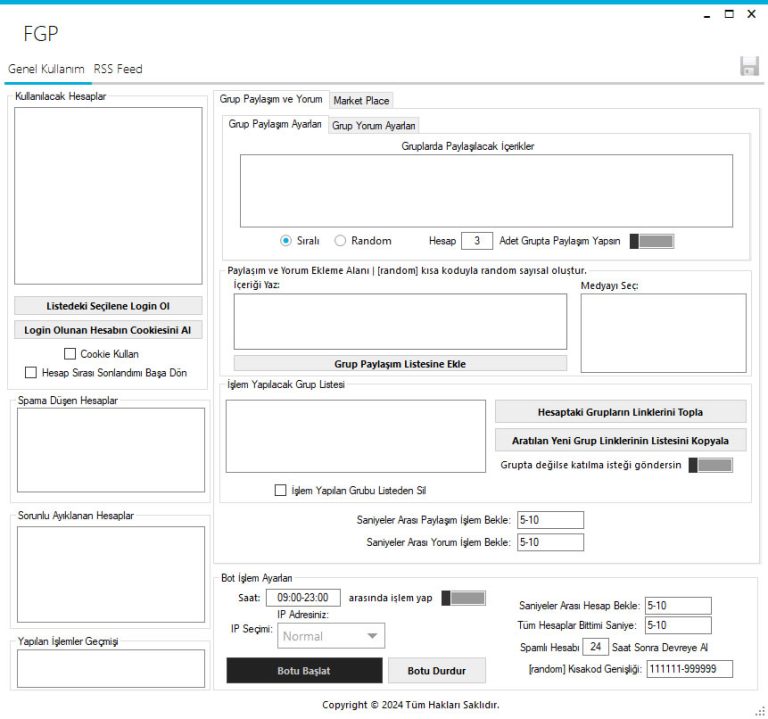Toggle the working-hours arasında işlem yap switch
768x719 pixels.
pyautogui.click(x=463, y=598)
